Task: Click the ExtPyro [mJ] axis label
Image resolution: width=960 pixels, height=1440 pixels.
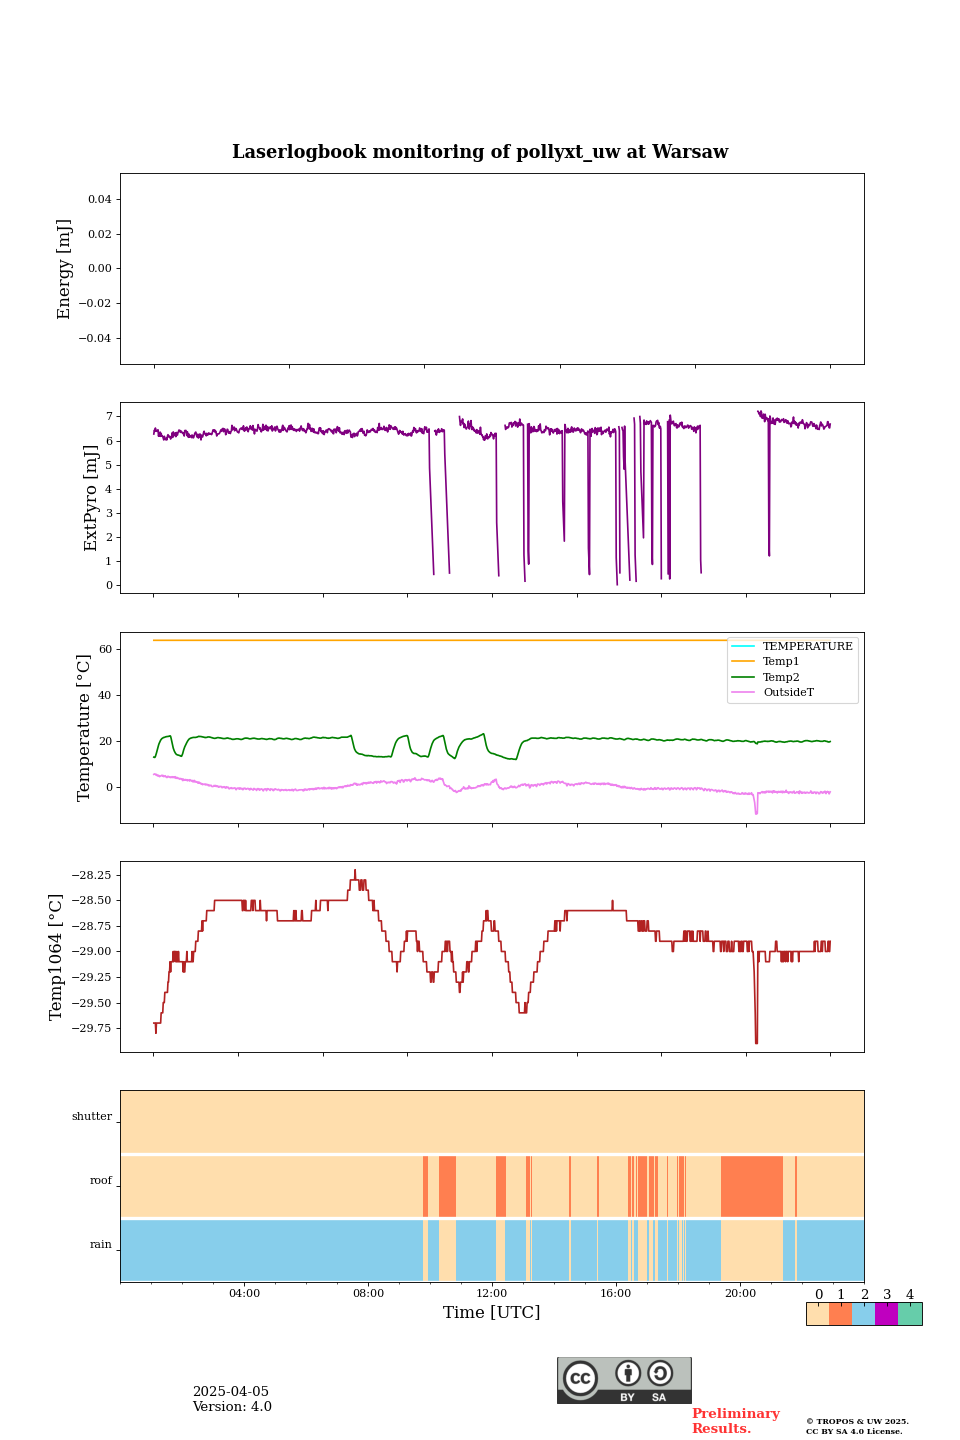Action: tap(91, 498)
